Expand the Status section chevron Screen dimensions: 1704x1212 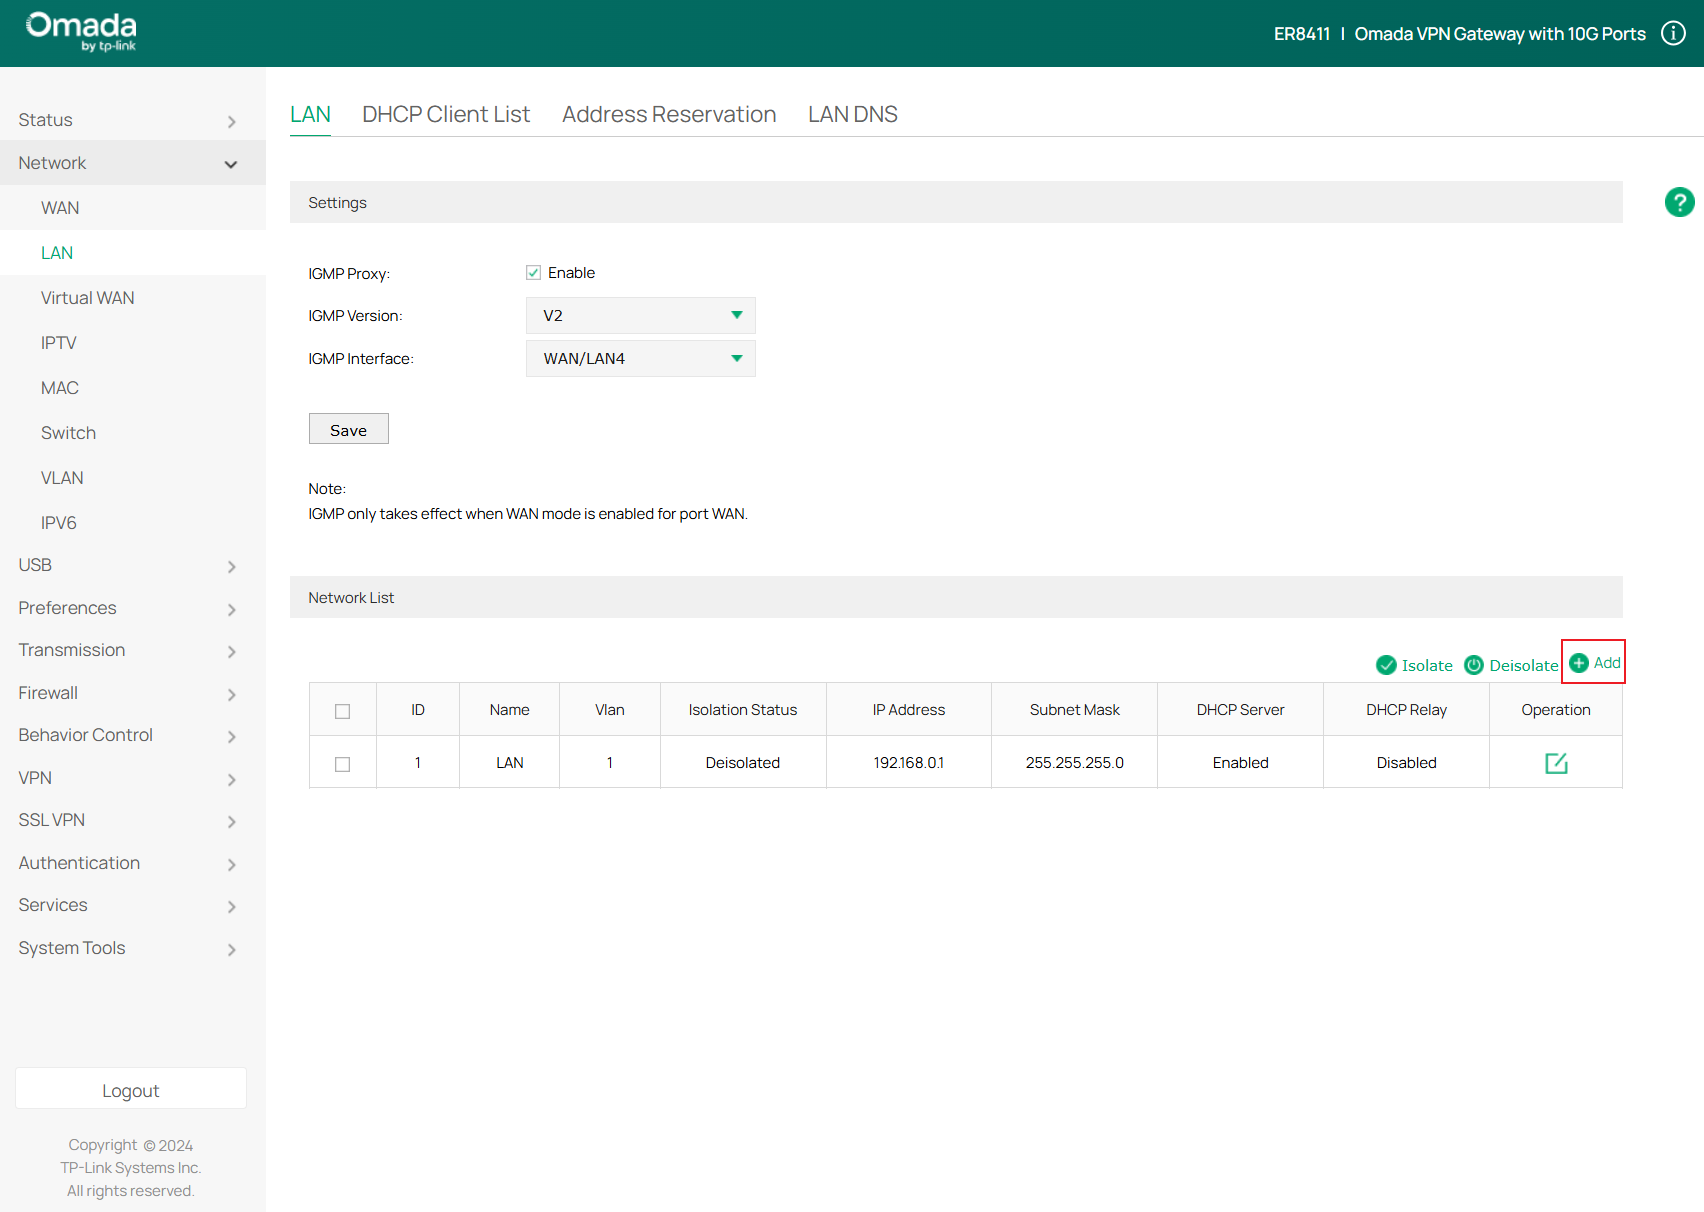point(231,120)
